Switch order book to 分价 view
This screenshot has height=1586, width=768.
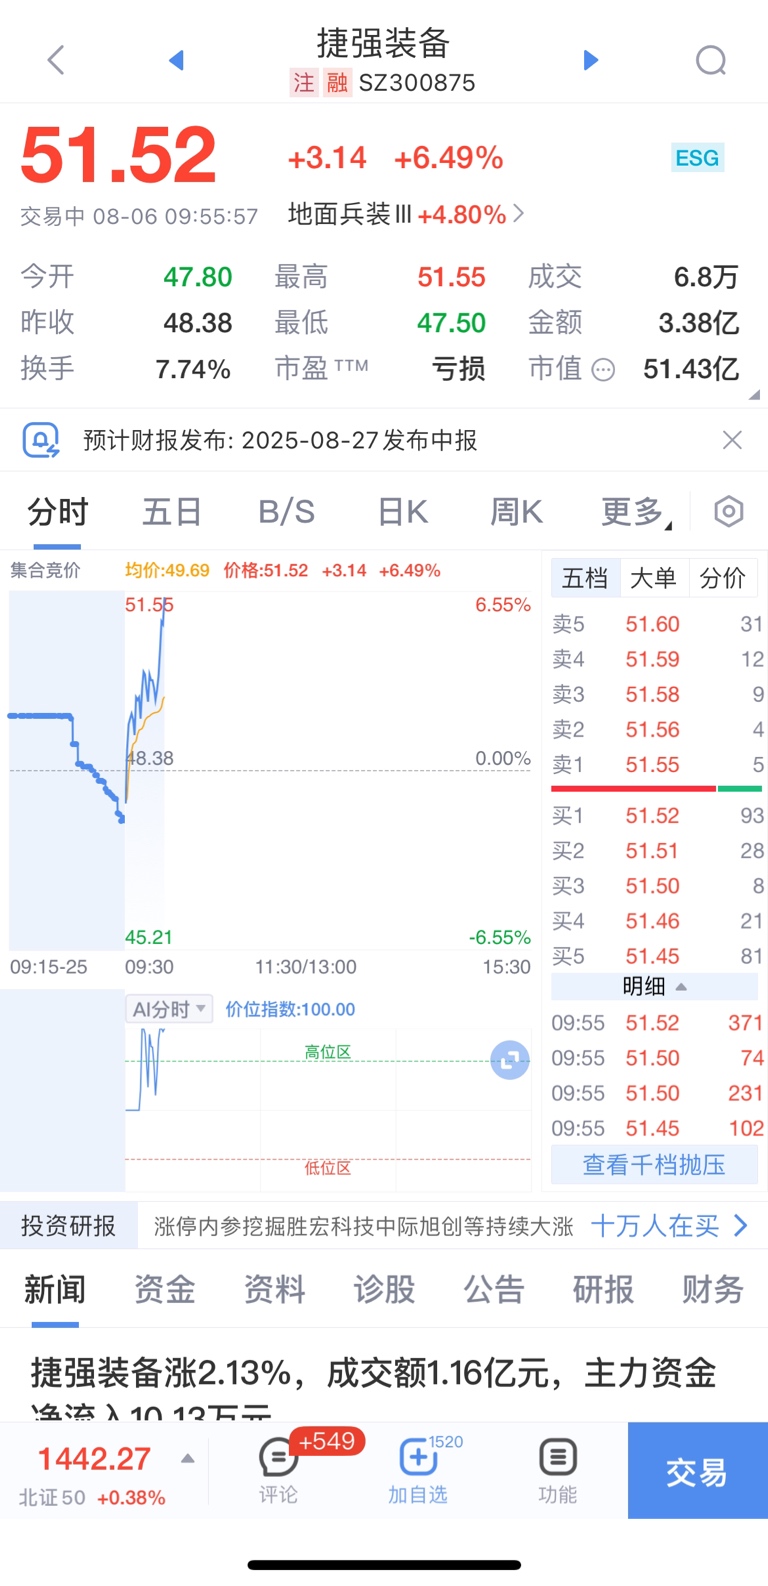(x=722, y=578)
